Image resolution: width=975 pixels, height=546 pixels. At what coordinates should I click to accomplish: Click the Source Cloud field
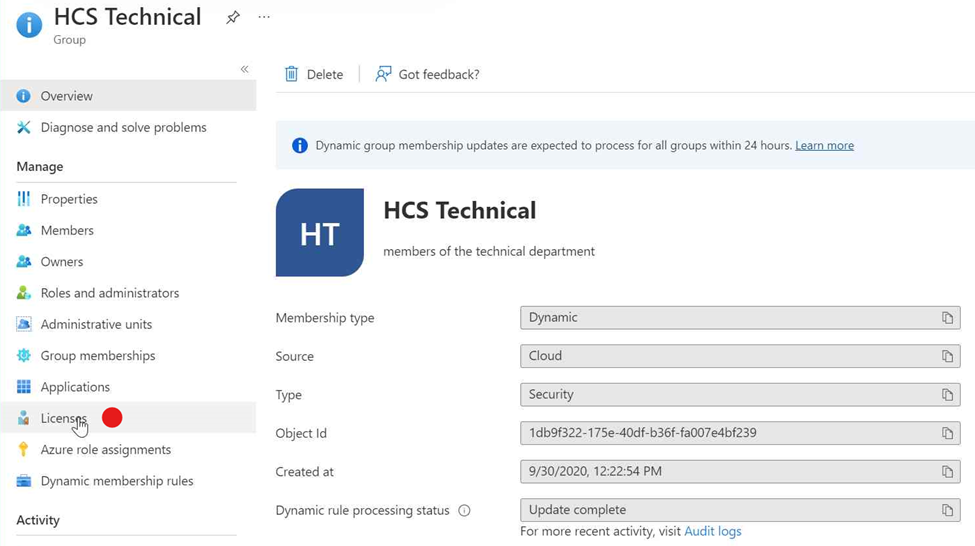point(740,356)
